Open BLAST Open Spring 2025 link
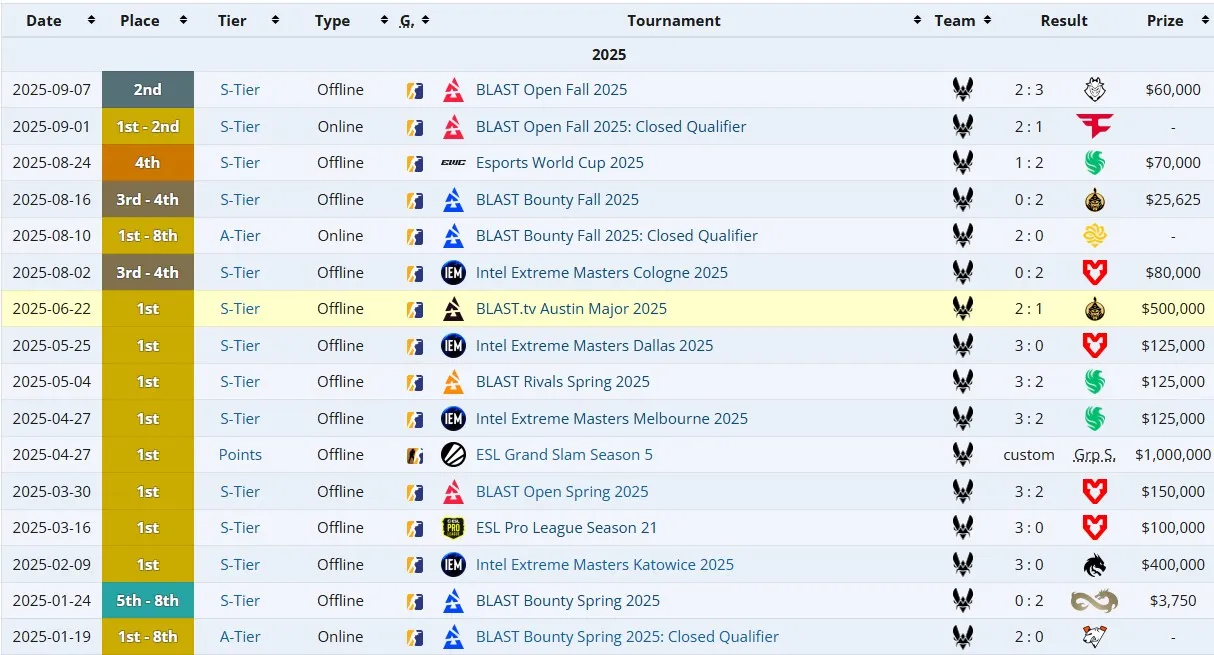 [x=562, y=491]
